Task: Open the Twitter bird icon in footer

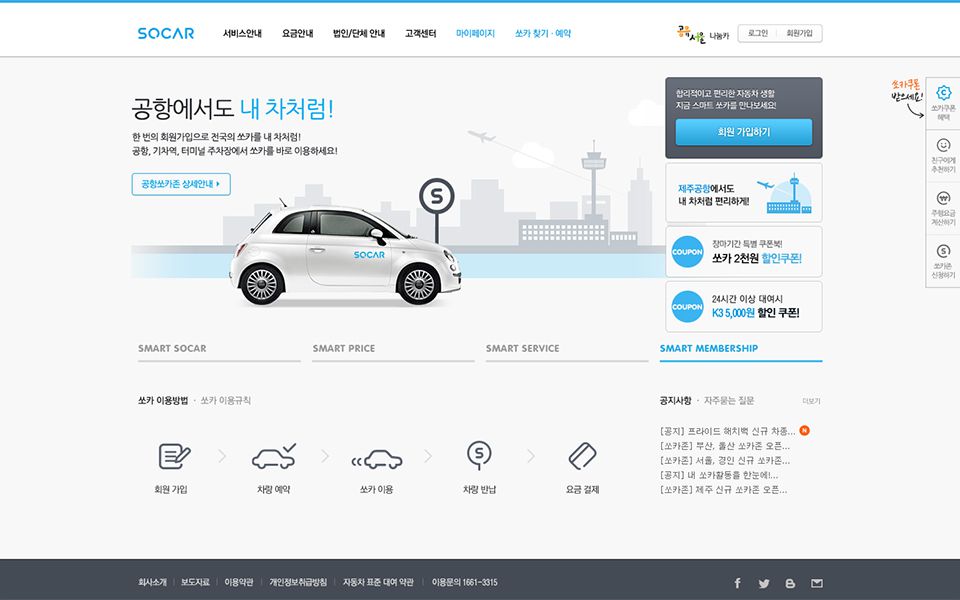Action: (764, 583)
